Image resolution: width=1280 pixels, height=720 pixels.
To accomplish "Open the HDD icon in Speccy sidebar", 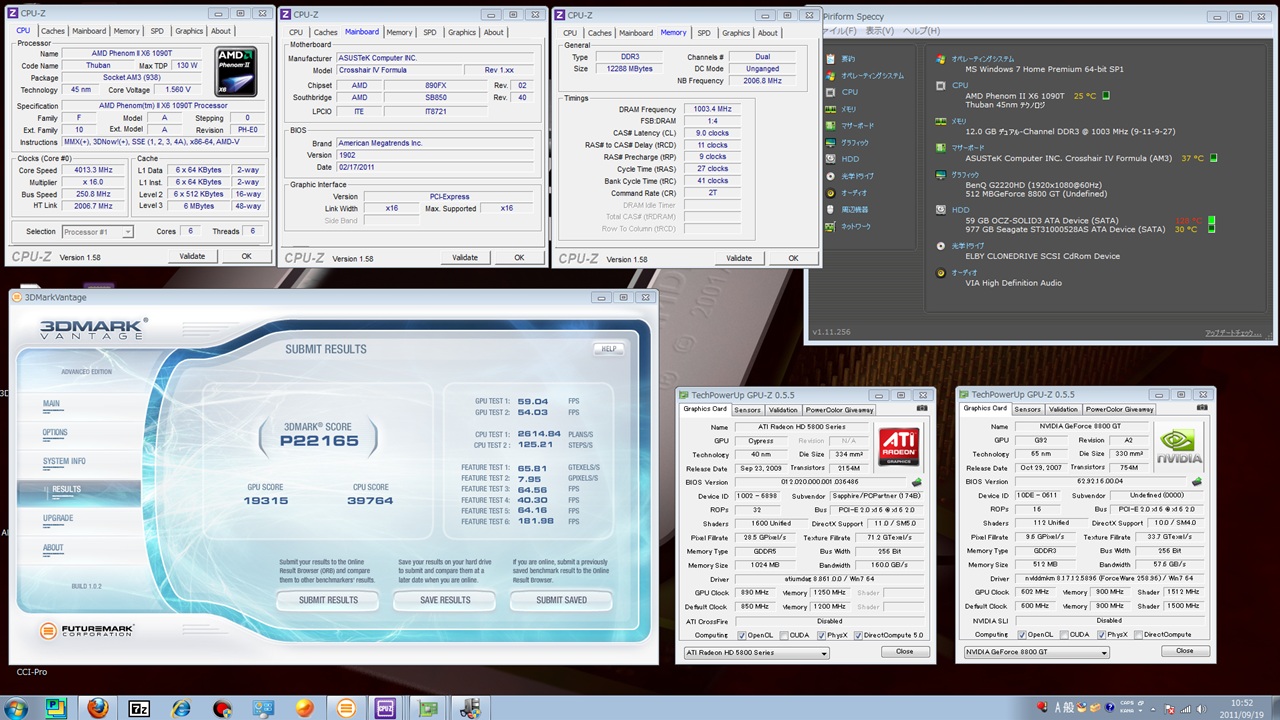I will (830, 159).
